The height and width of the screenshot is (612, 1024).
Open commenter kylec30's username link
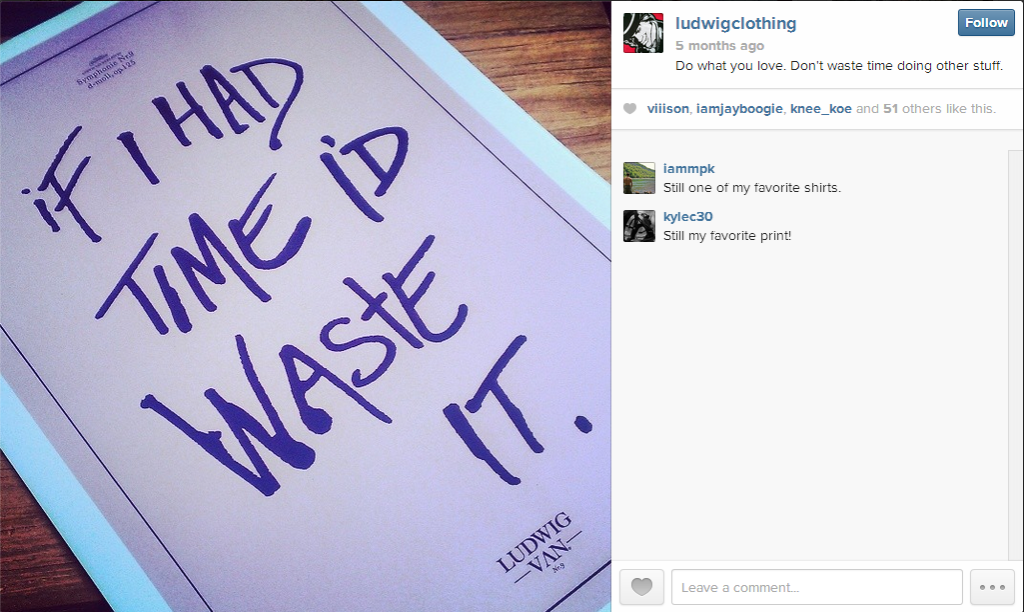pyautogui.click(x=688, y=217)
